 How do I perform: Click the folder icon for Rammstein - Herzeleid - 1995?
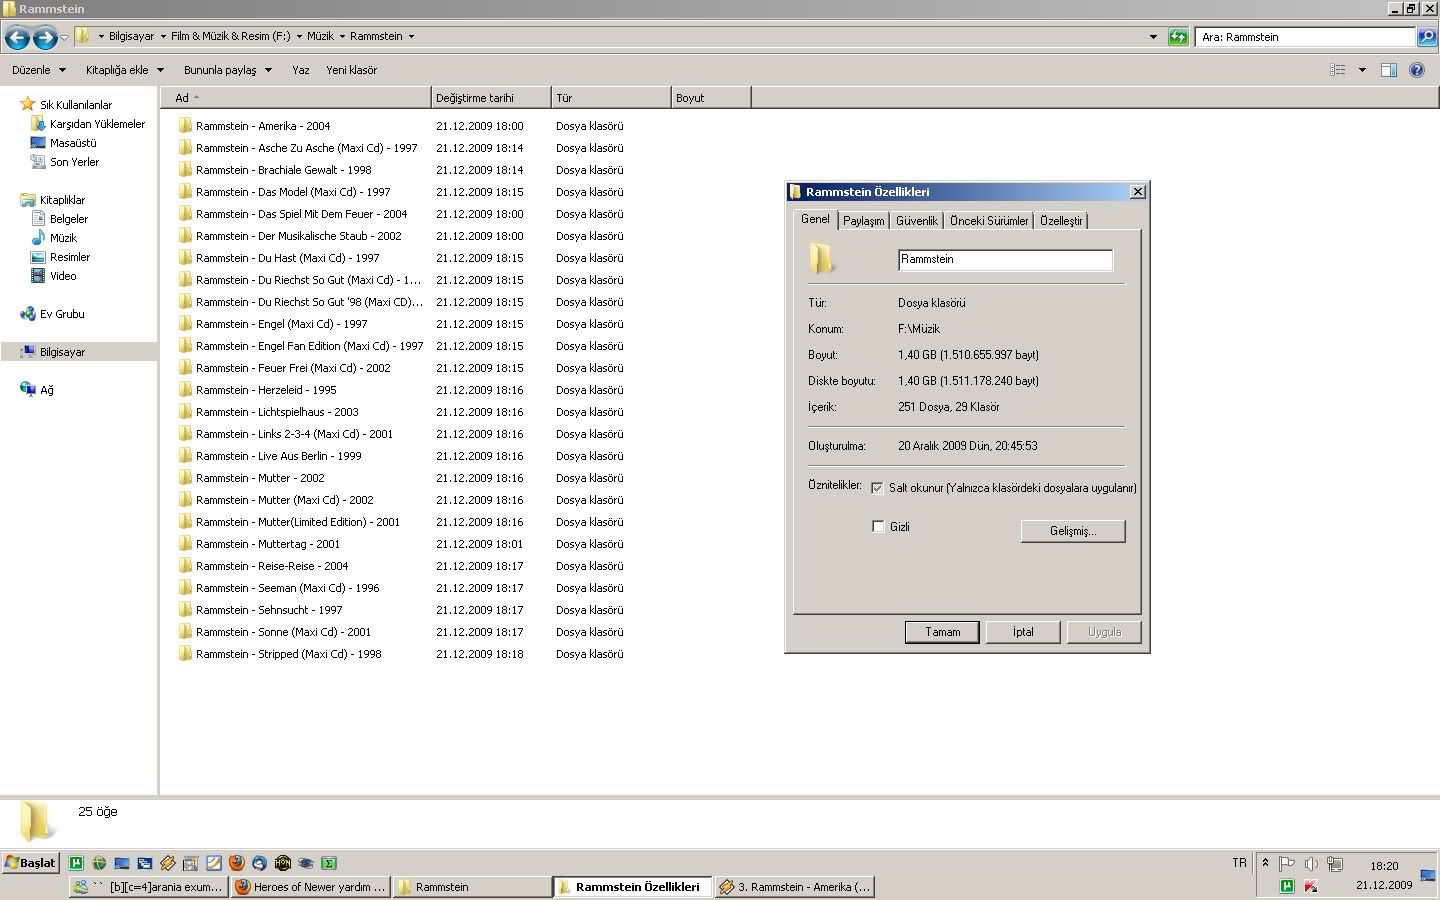(185, 390)
